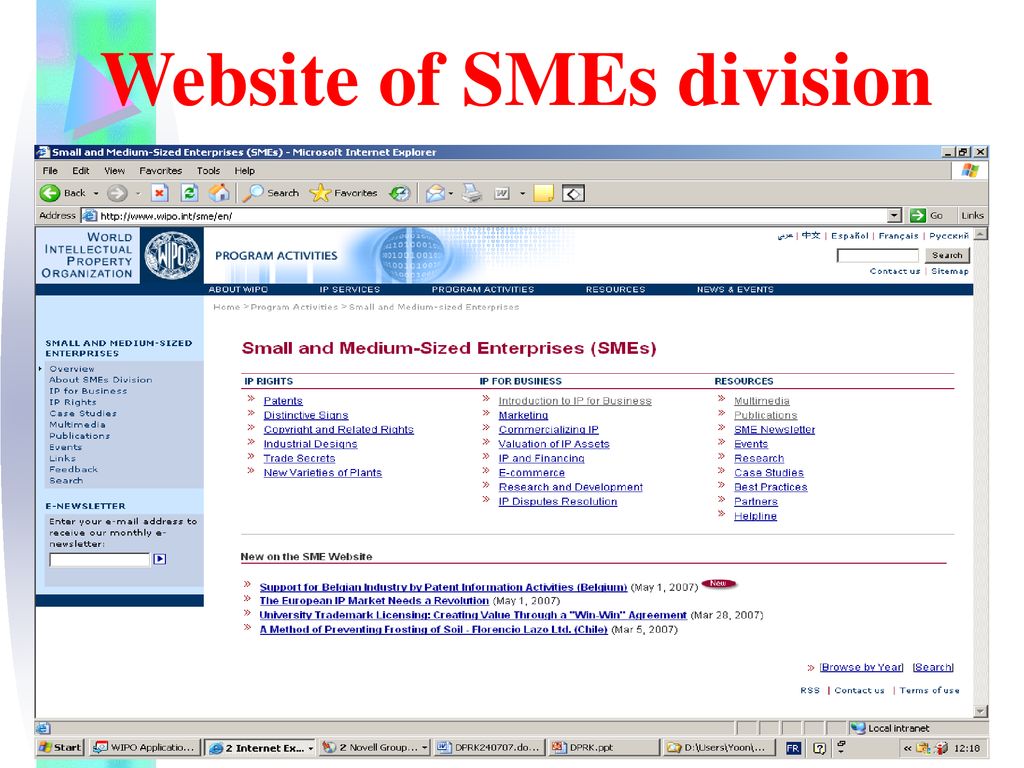Click the e-newsletter email input field
This screenshot has height=768, width=1024.
(x=100, y=560)
